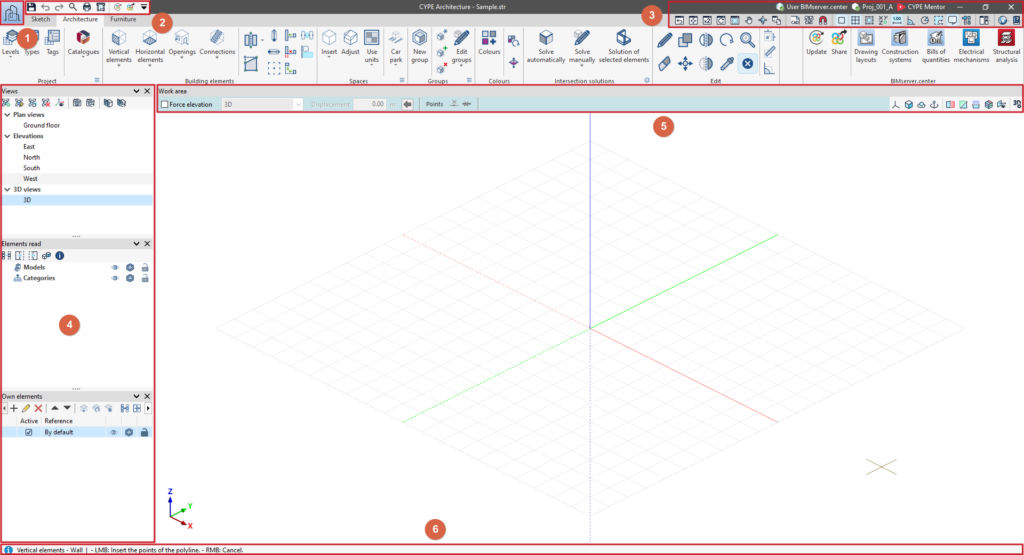
Task: Collapse the Elevations tree node
Action: (7, 136)
